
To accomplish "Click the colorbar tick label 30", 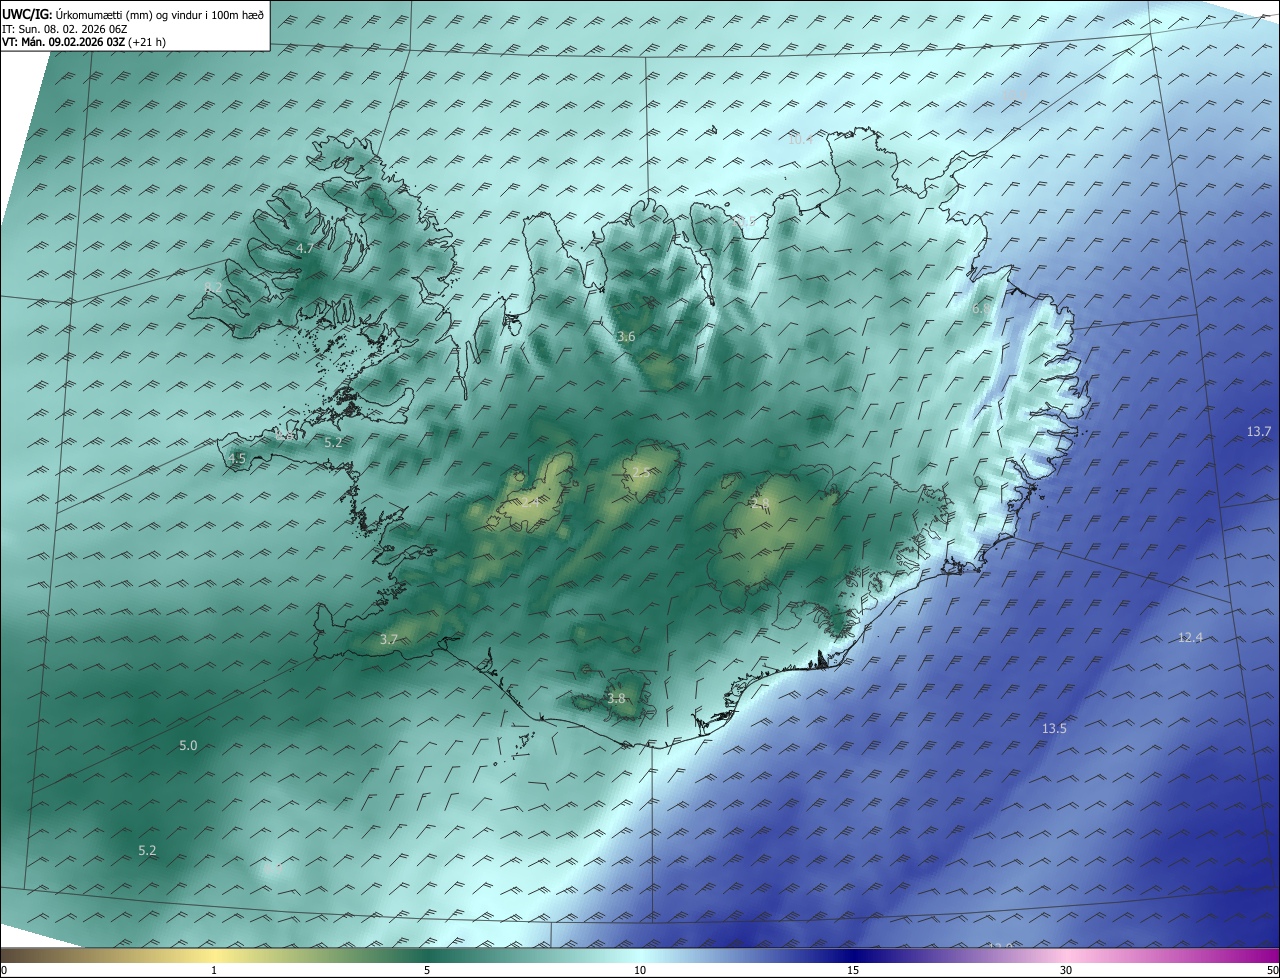I will (1066, 970).
